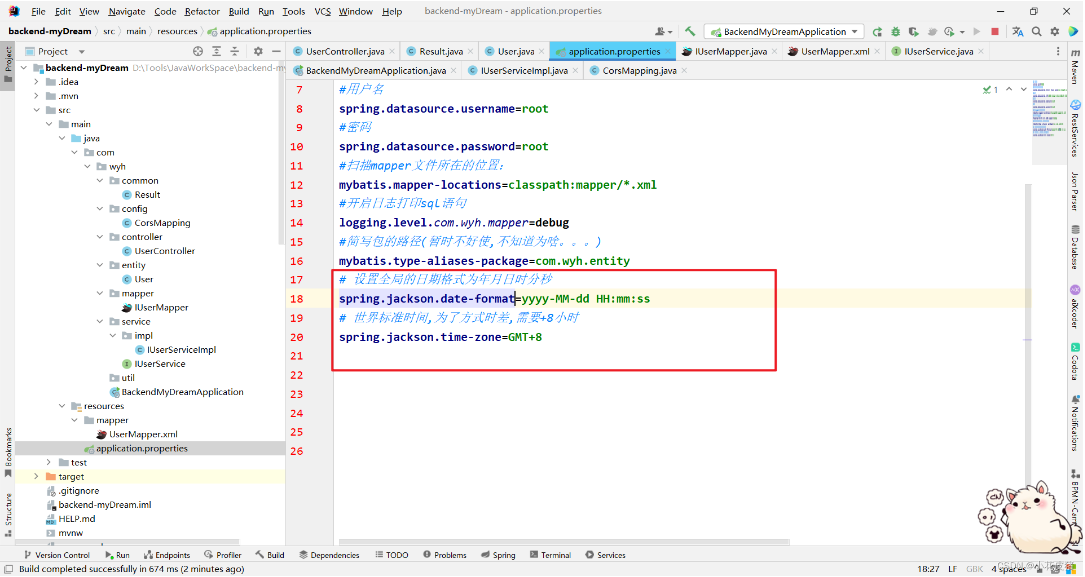The width and height of the screenshot is (1085, 577).
Task: Select IUserServiceImpl in project tree
Action: 181,350
